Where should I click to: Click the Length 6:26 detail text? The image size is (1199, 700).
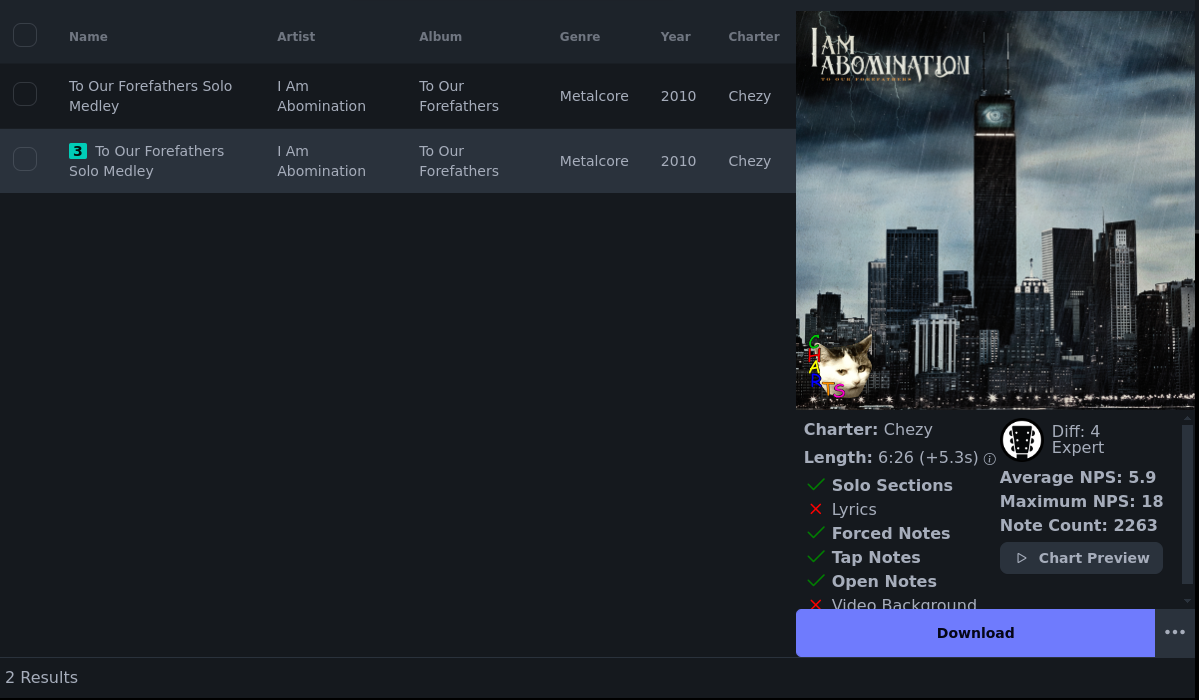click(891, 457)
